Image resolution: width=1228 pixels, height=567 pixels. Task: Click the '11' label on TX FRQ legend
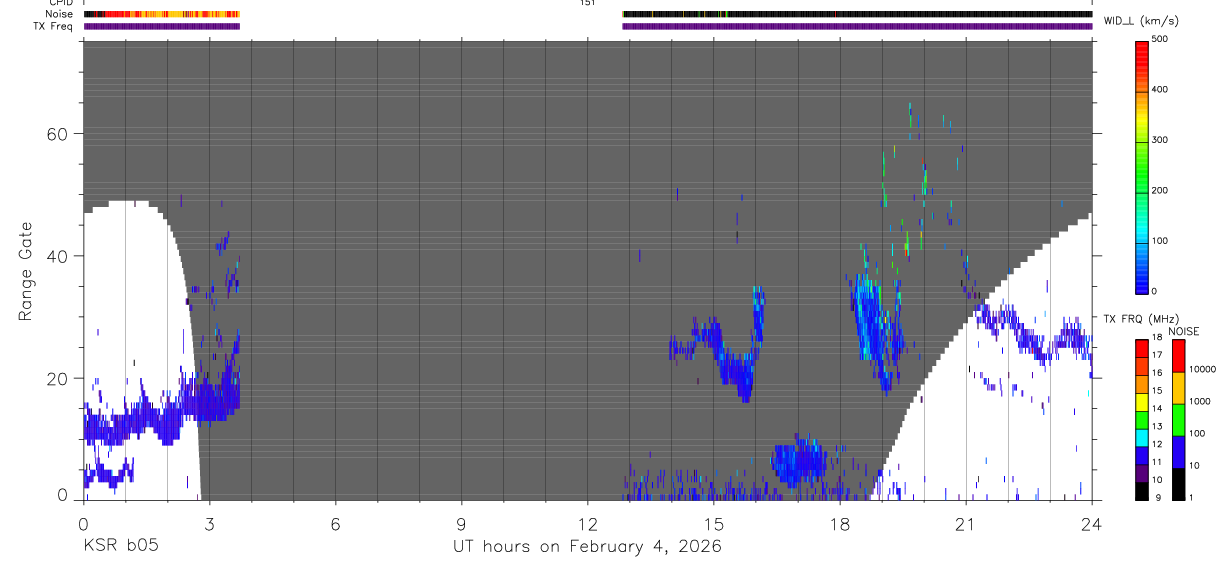click(1156, 462)
